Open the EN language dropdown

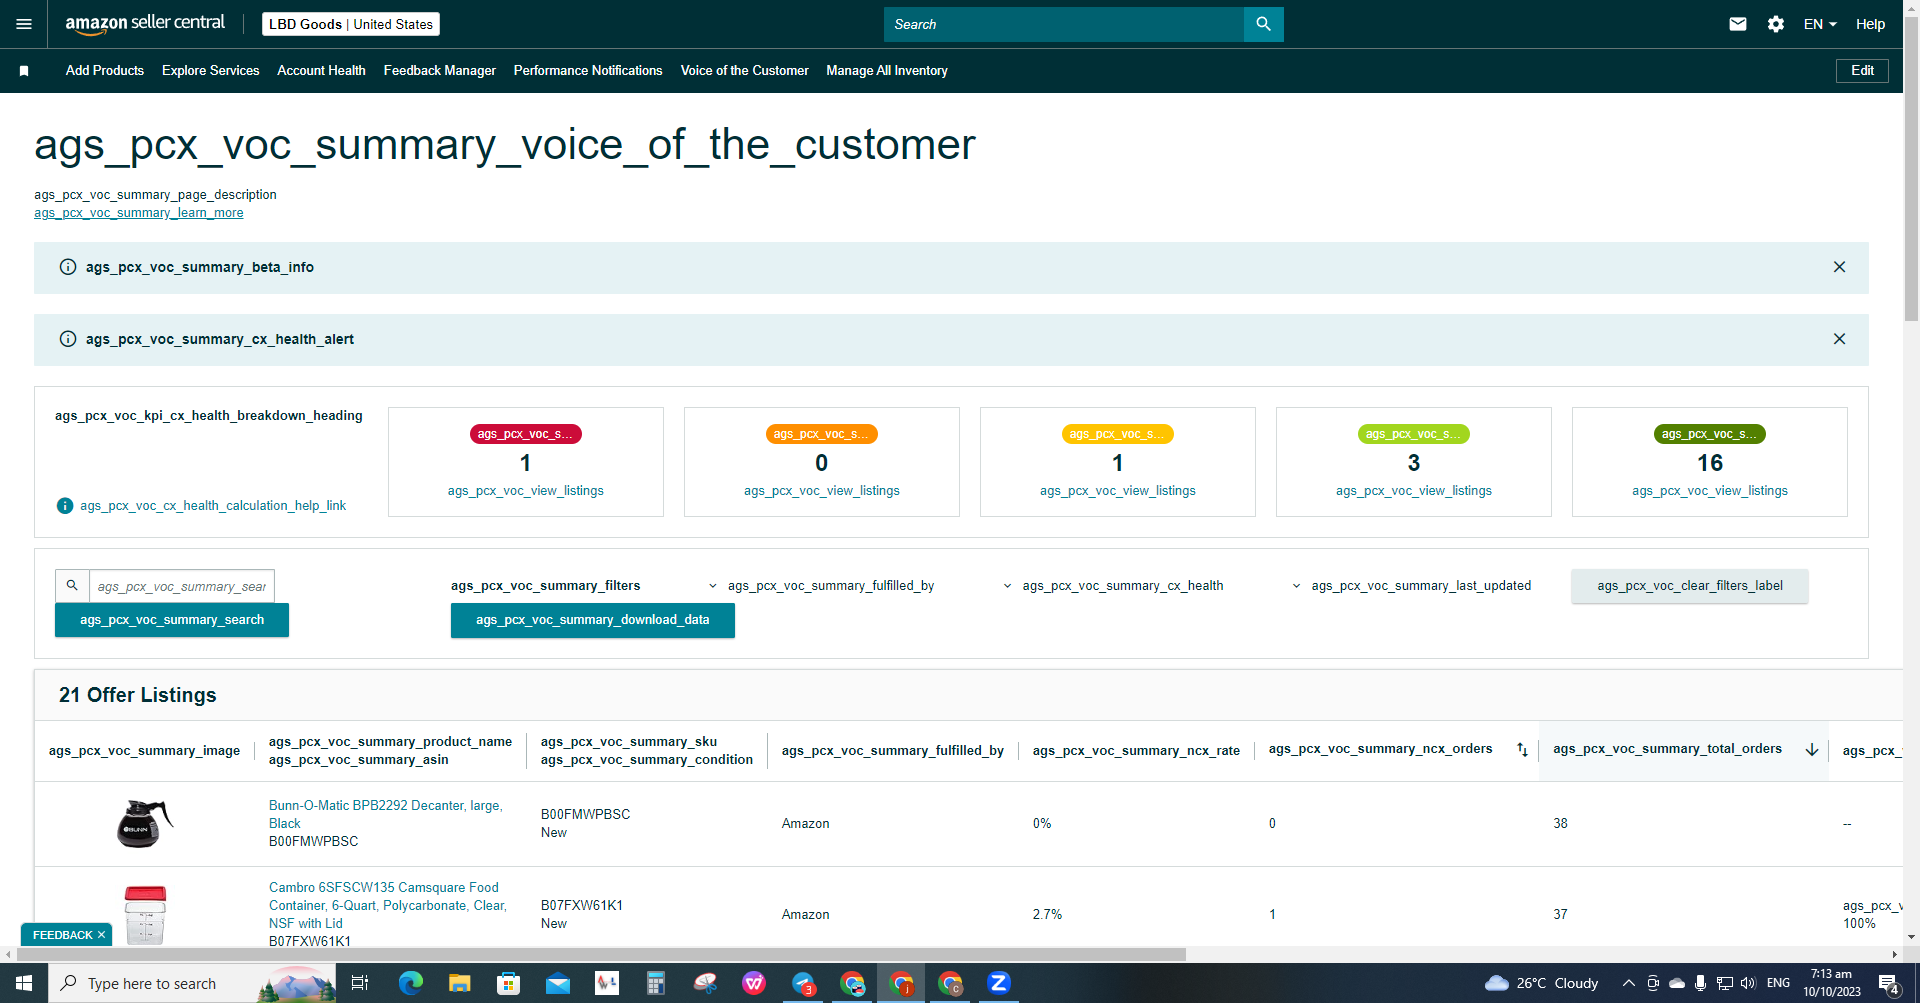(1820, 24)
